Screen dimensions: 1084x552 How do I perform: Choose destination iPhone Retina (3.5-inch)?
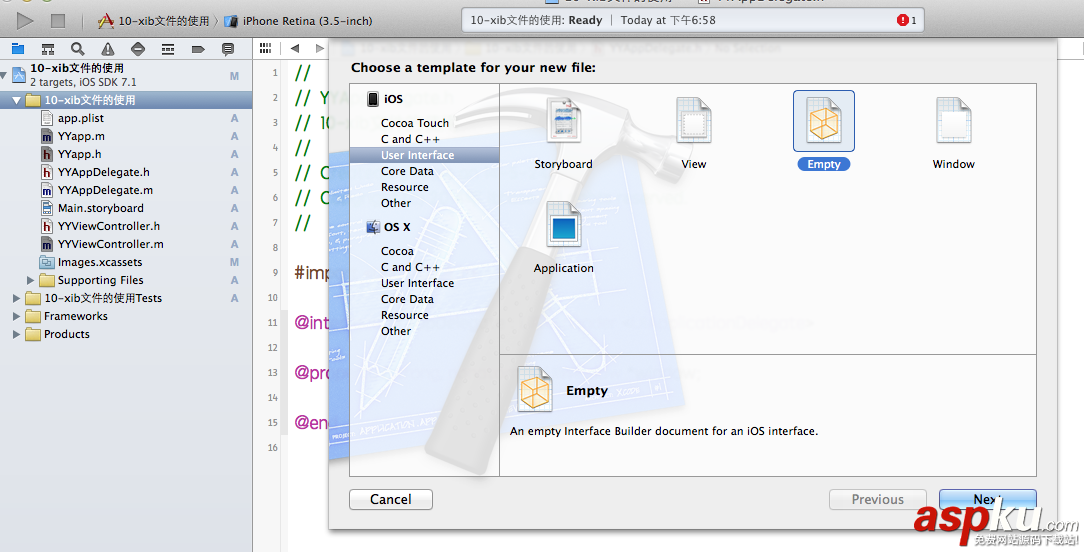coord(299,21)
